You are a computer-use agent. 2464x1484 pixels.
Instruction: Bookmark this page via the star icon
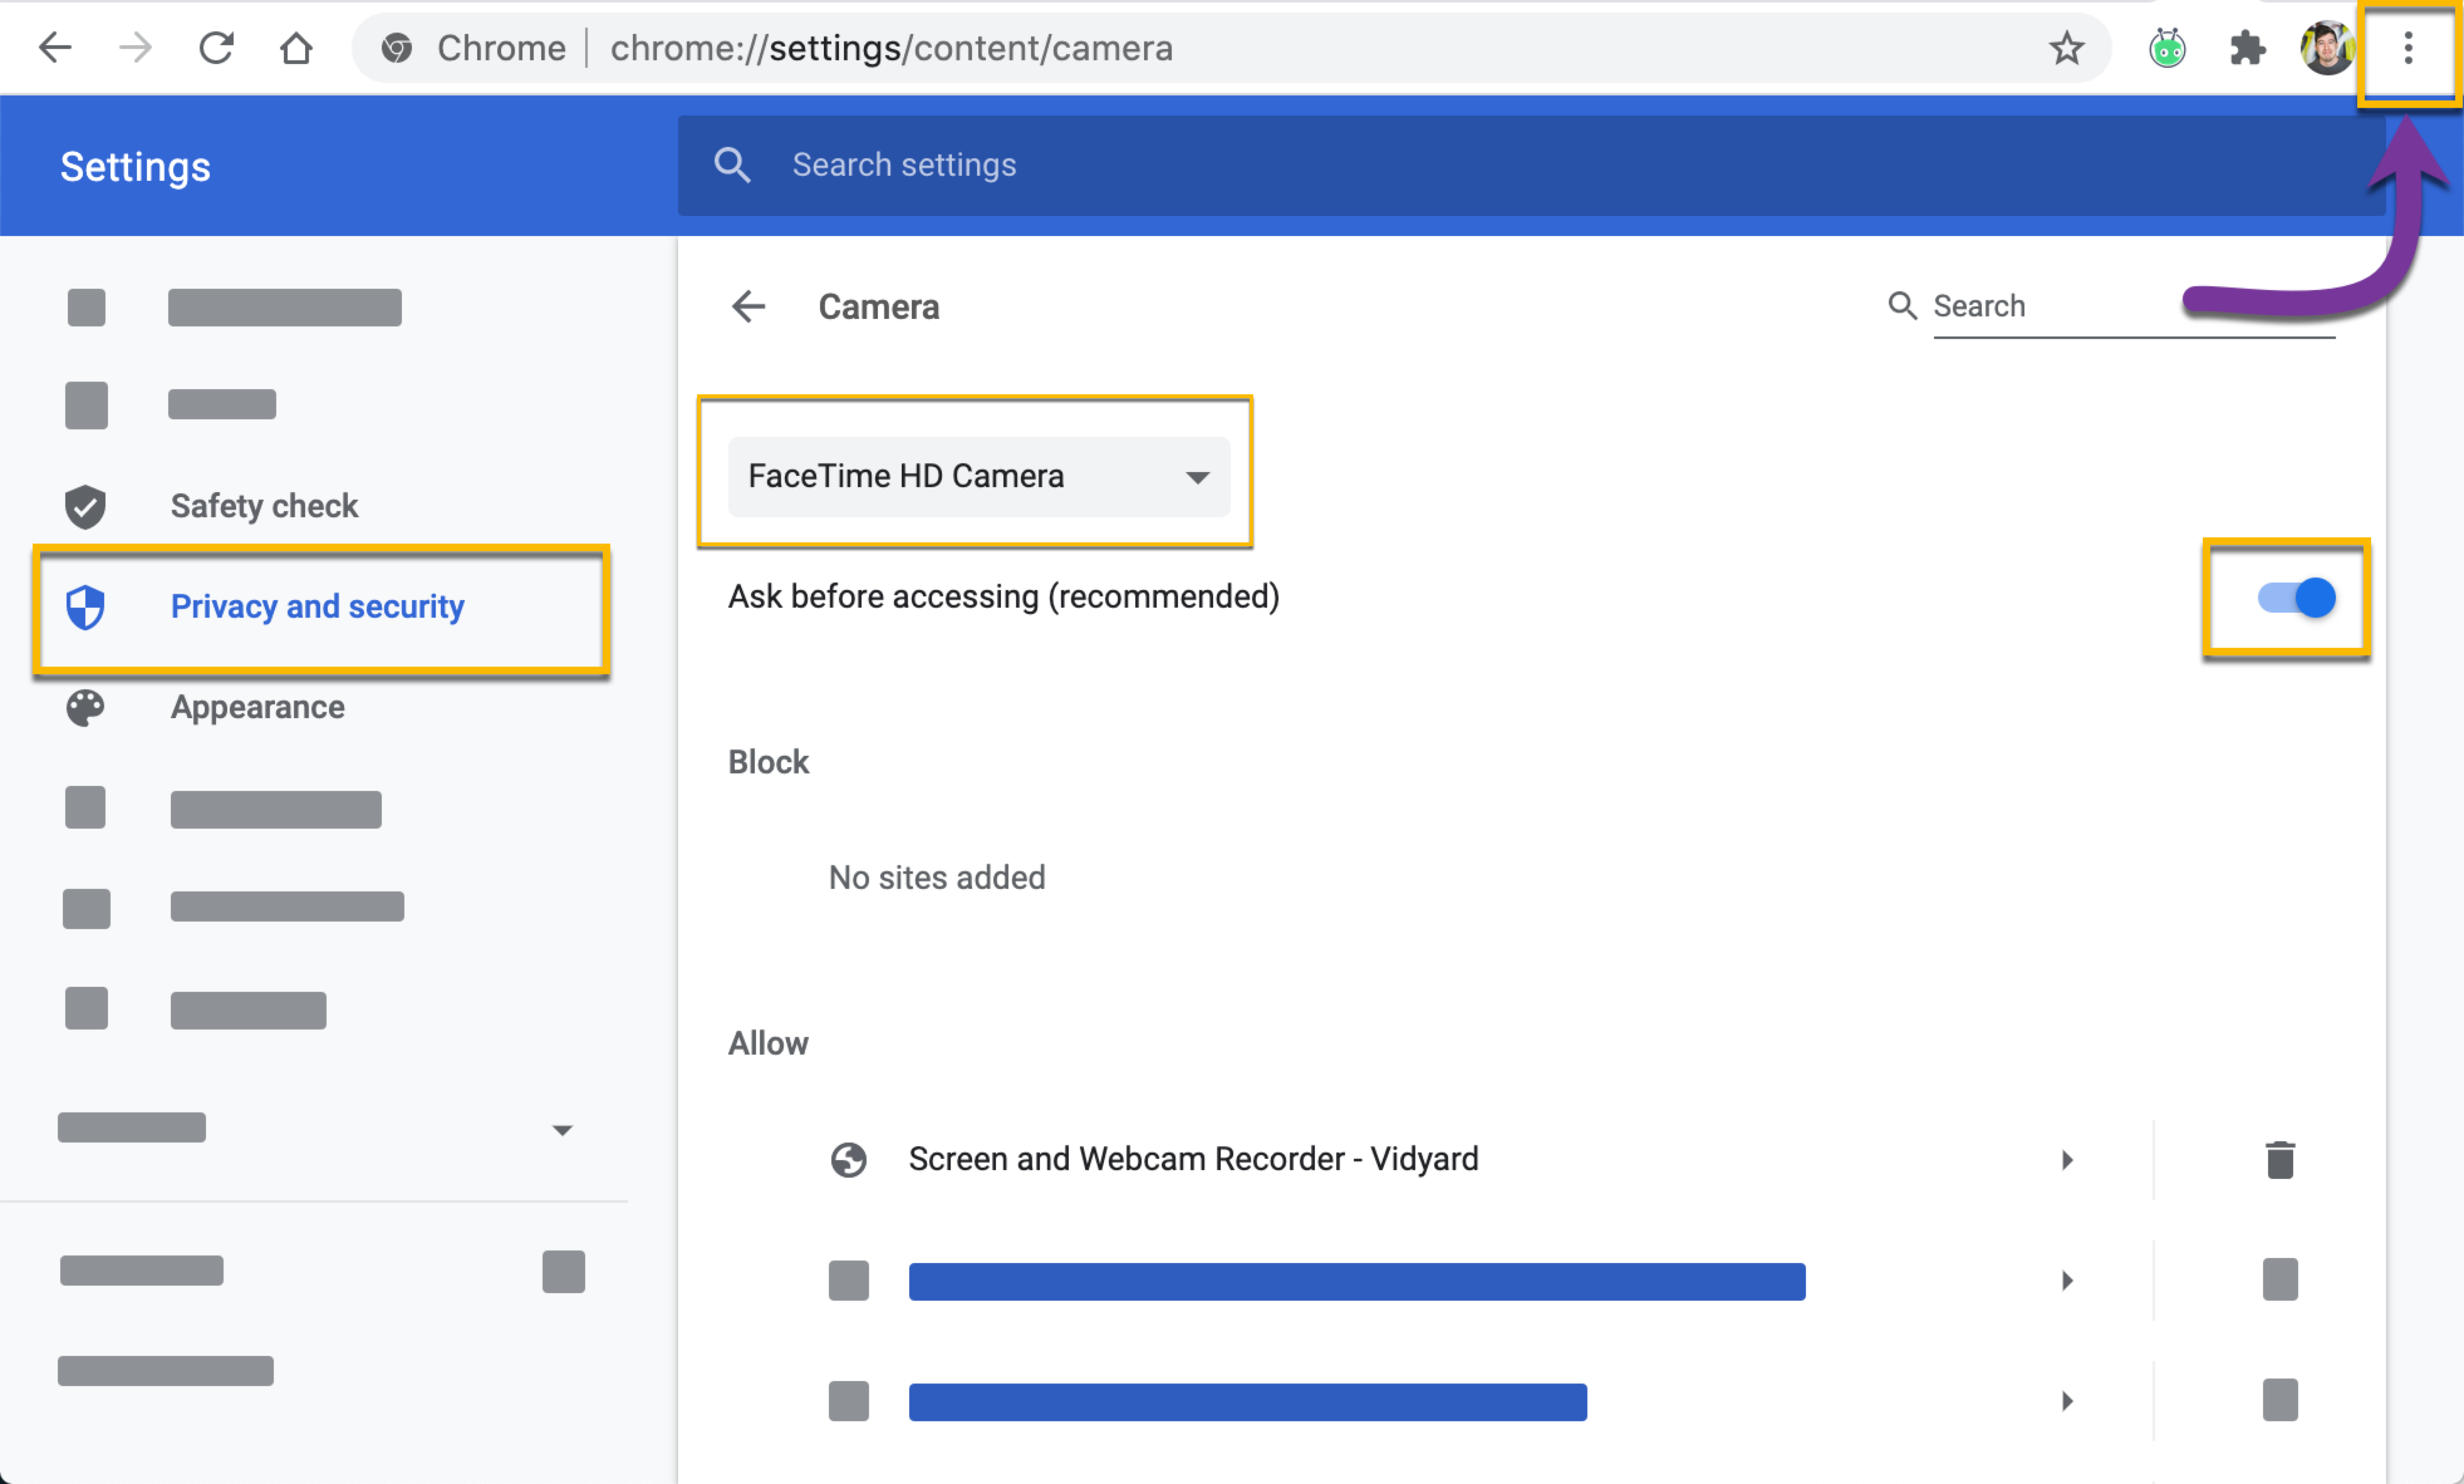pos(2066,48)
